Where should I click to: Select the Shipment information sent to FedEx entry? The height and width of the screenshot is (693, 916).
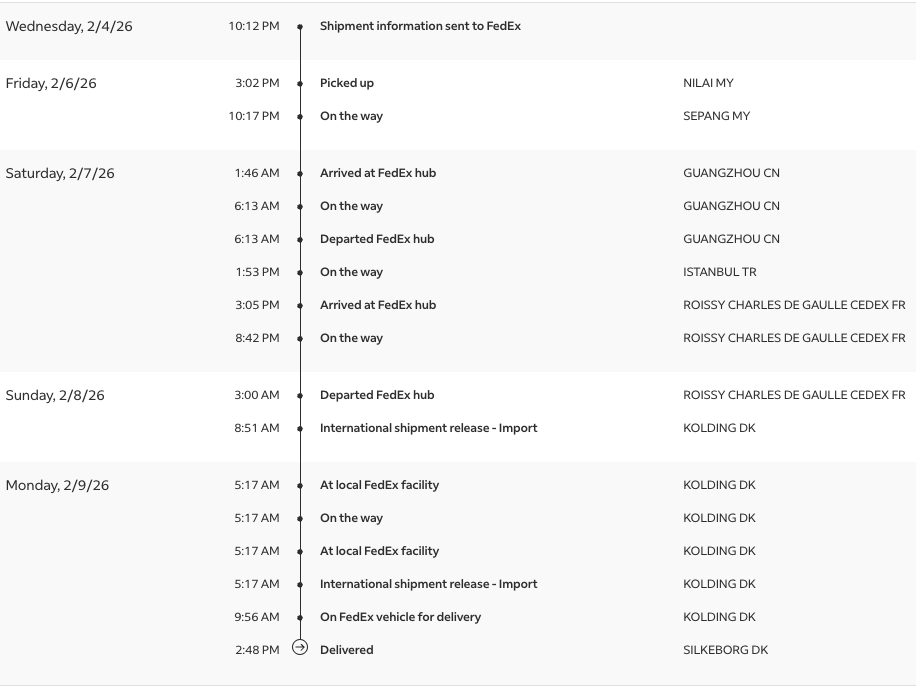420,27
